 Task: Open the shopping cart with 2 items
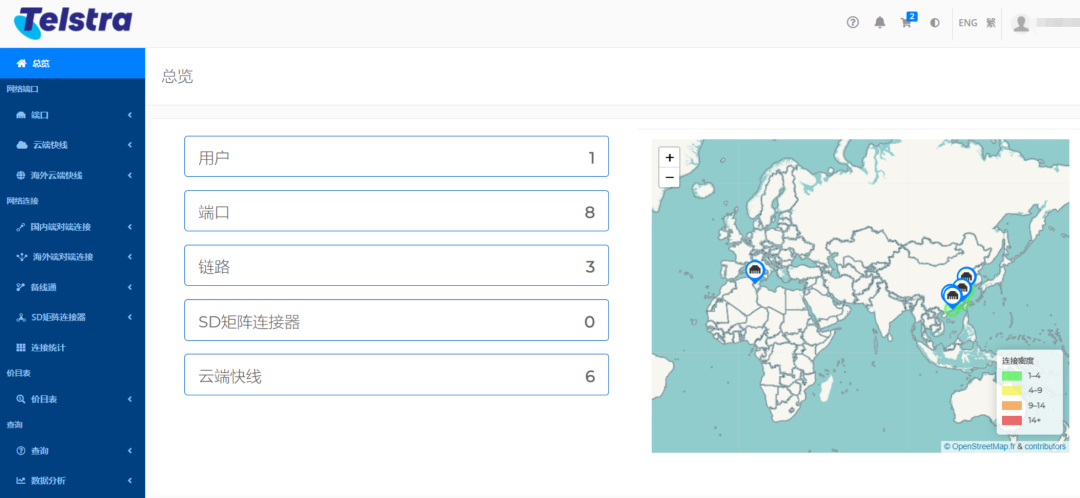click(x=907, y=22)
